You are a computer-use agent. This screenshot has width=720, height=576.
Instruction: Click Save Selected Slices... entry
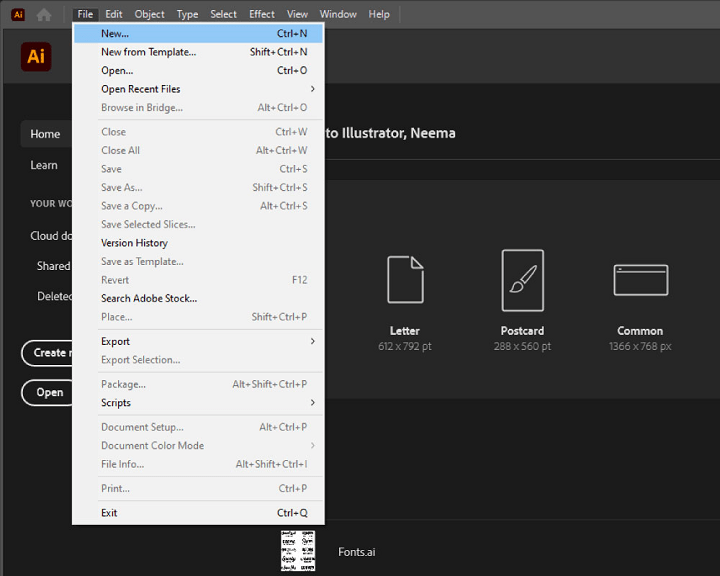pos(198,224)
